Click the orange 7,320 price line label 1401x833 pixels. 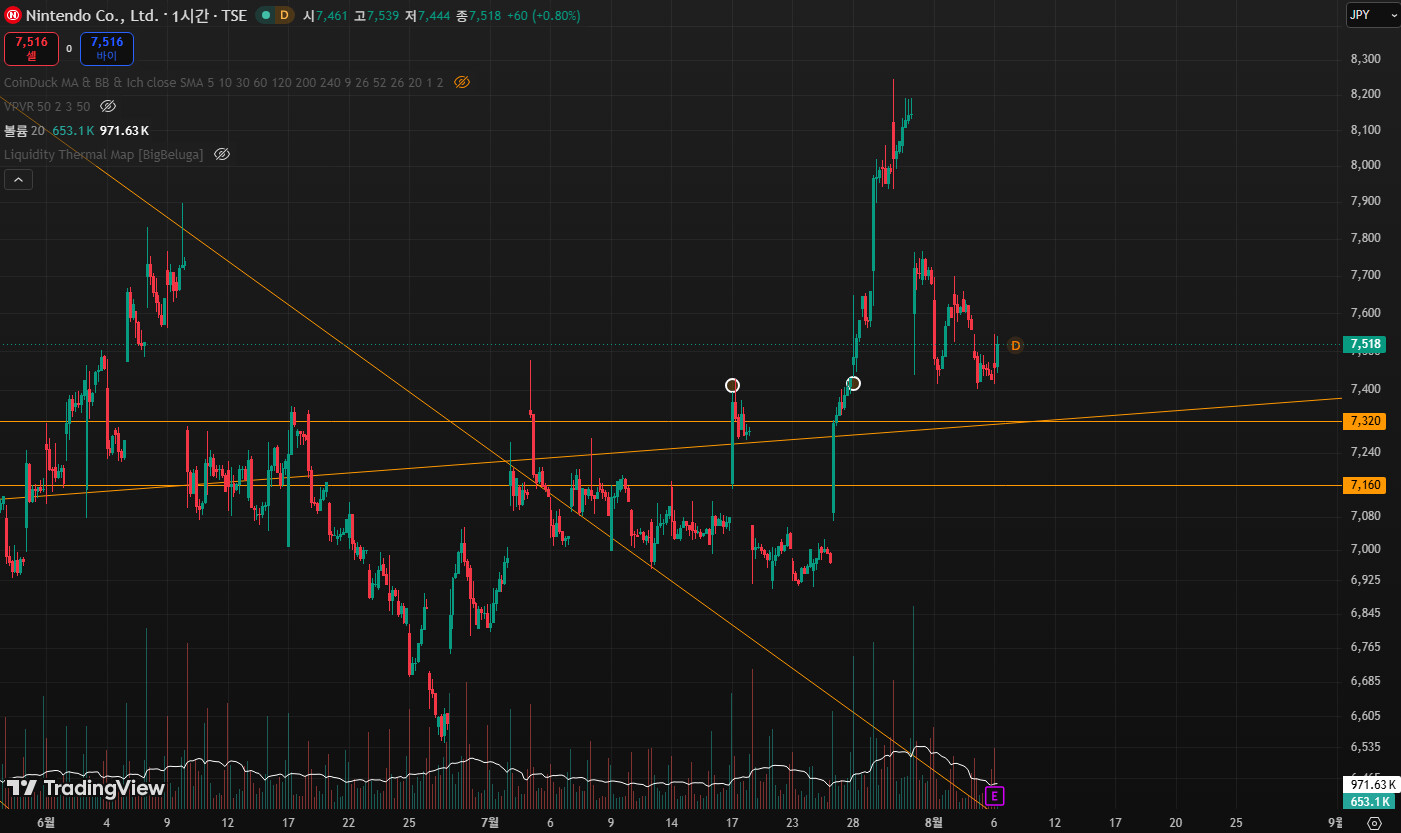click(x=1366, y=421)
